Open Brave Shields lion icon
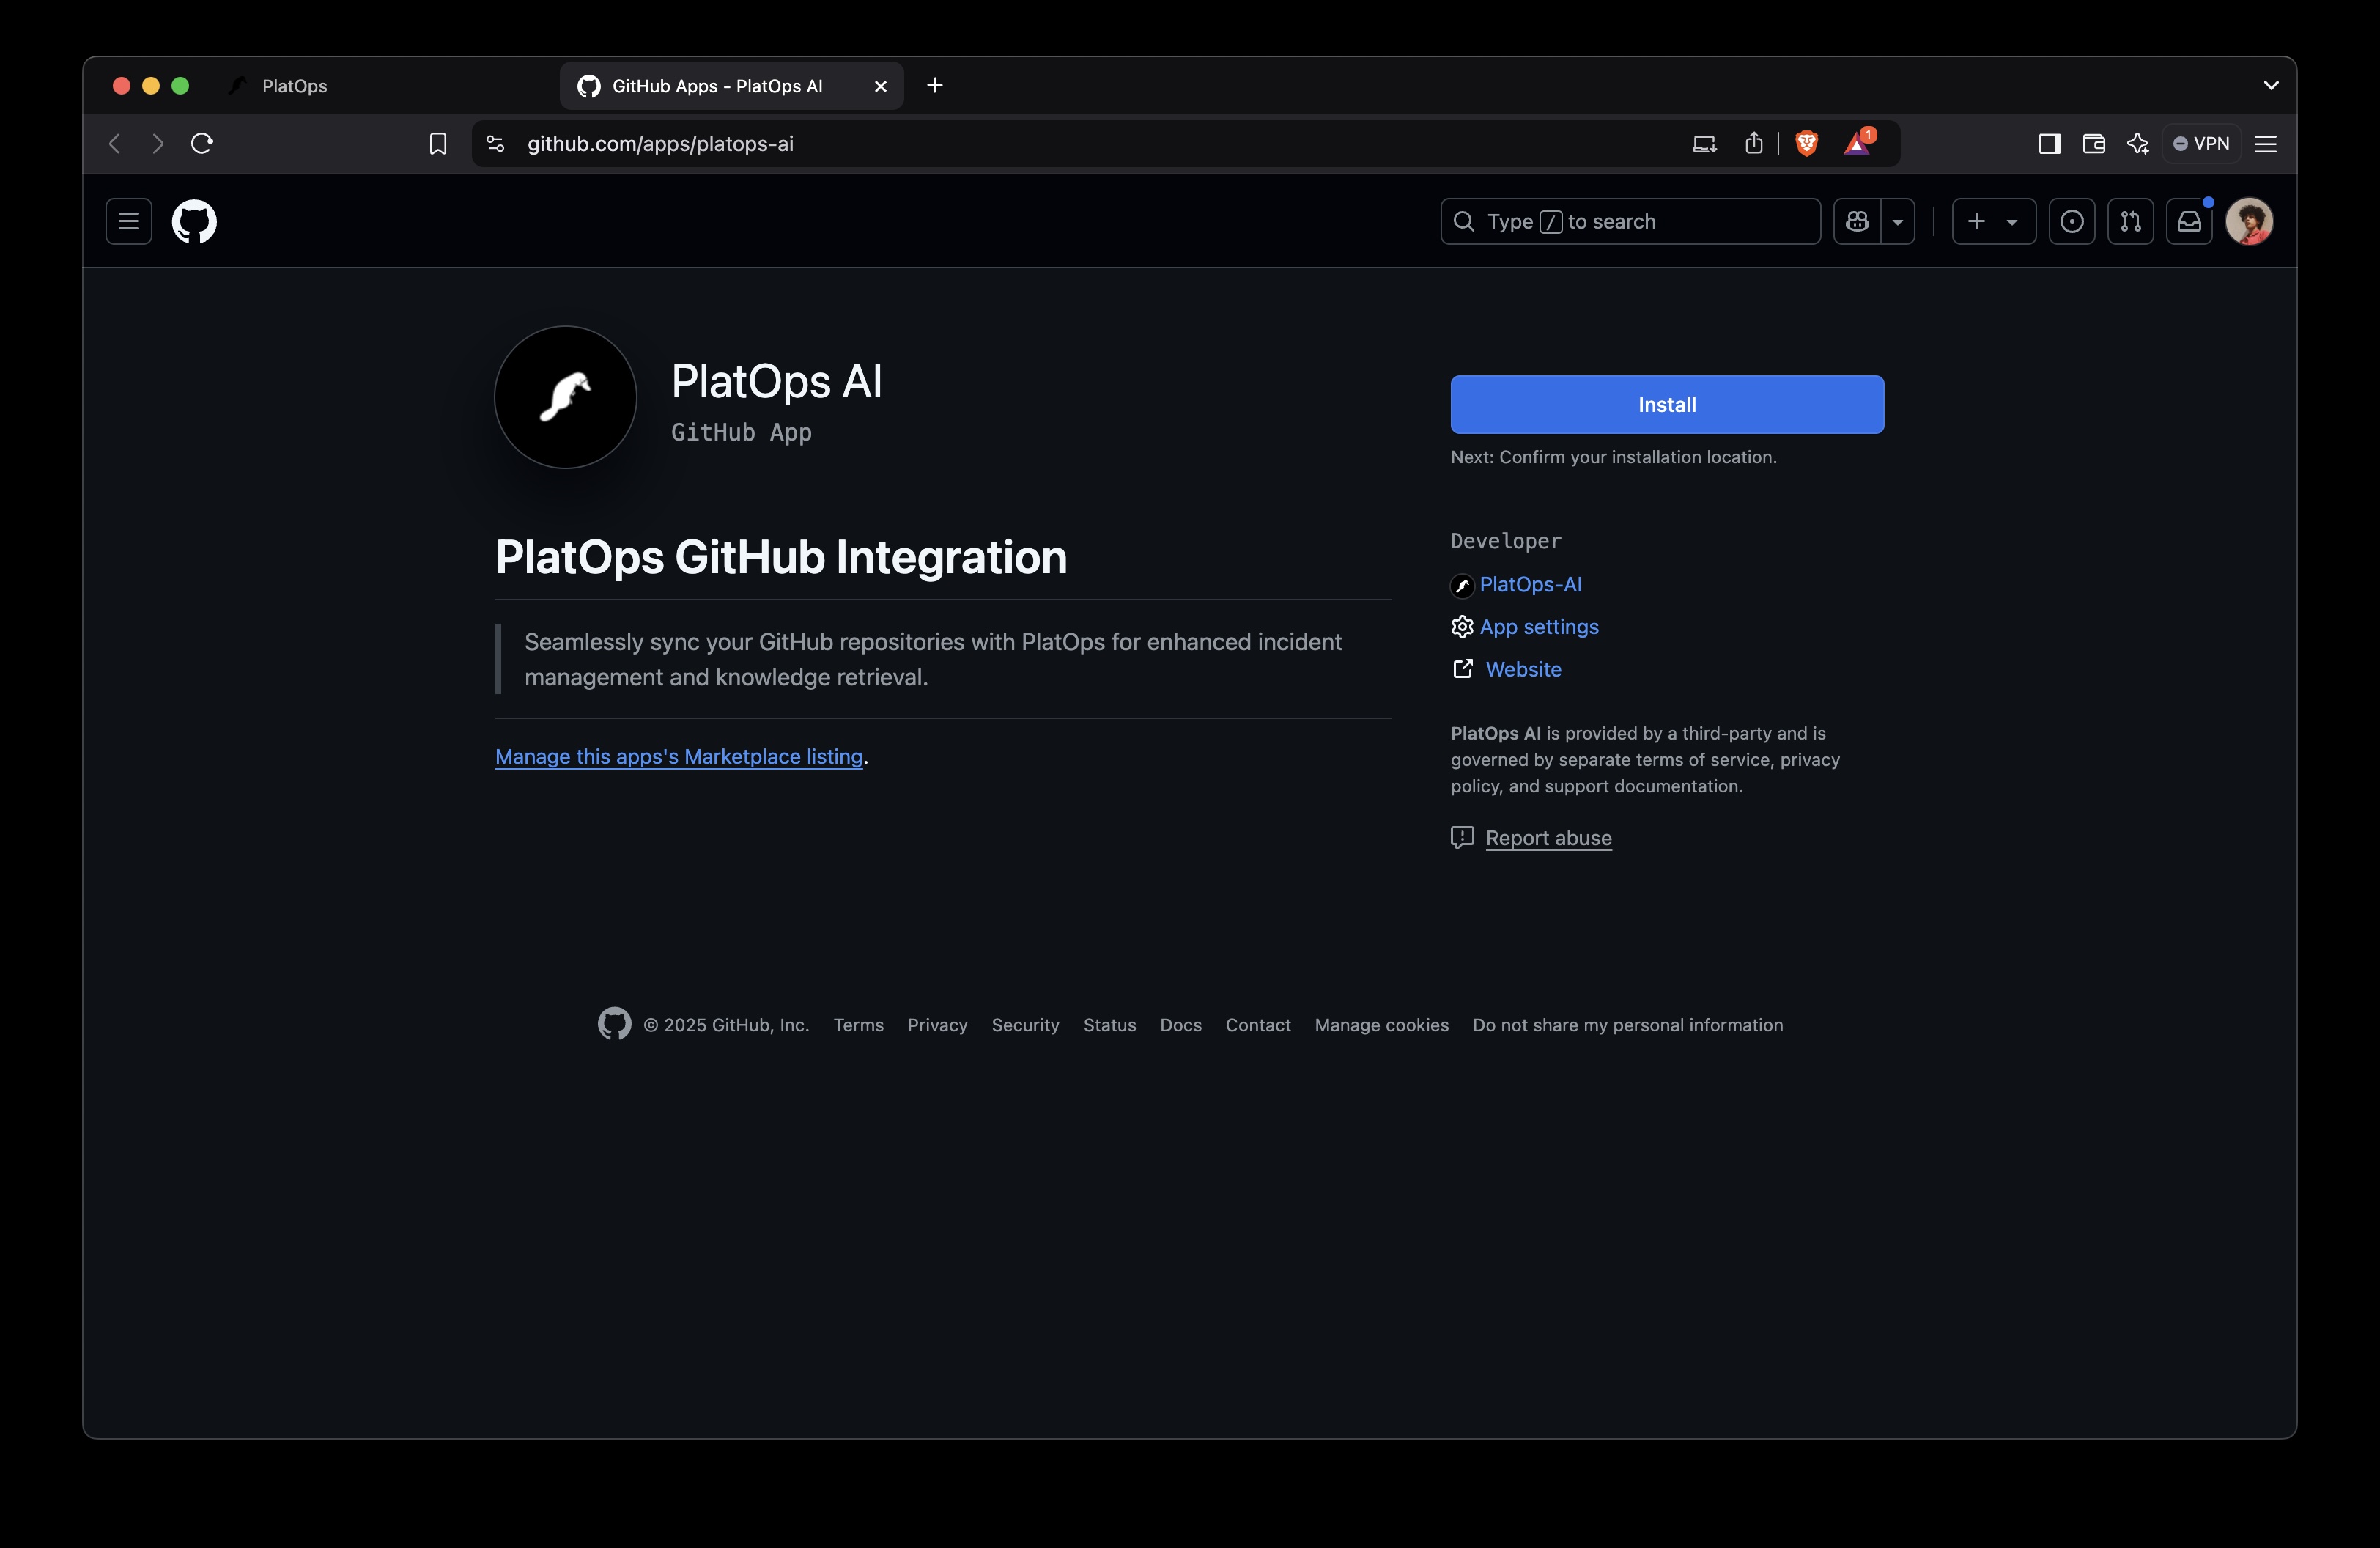Screen dimensions: 2380x1548 coord(1806,144)
